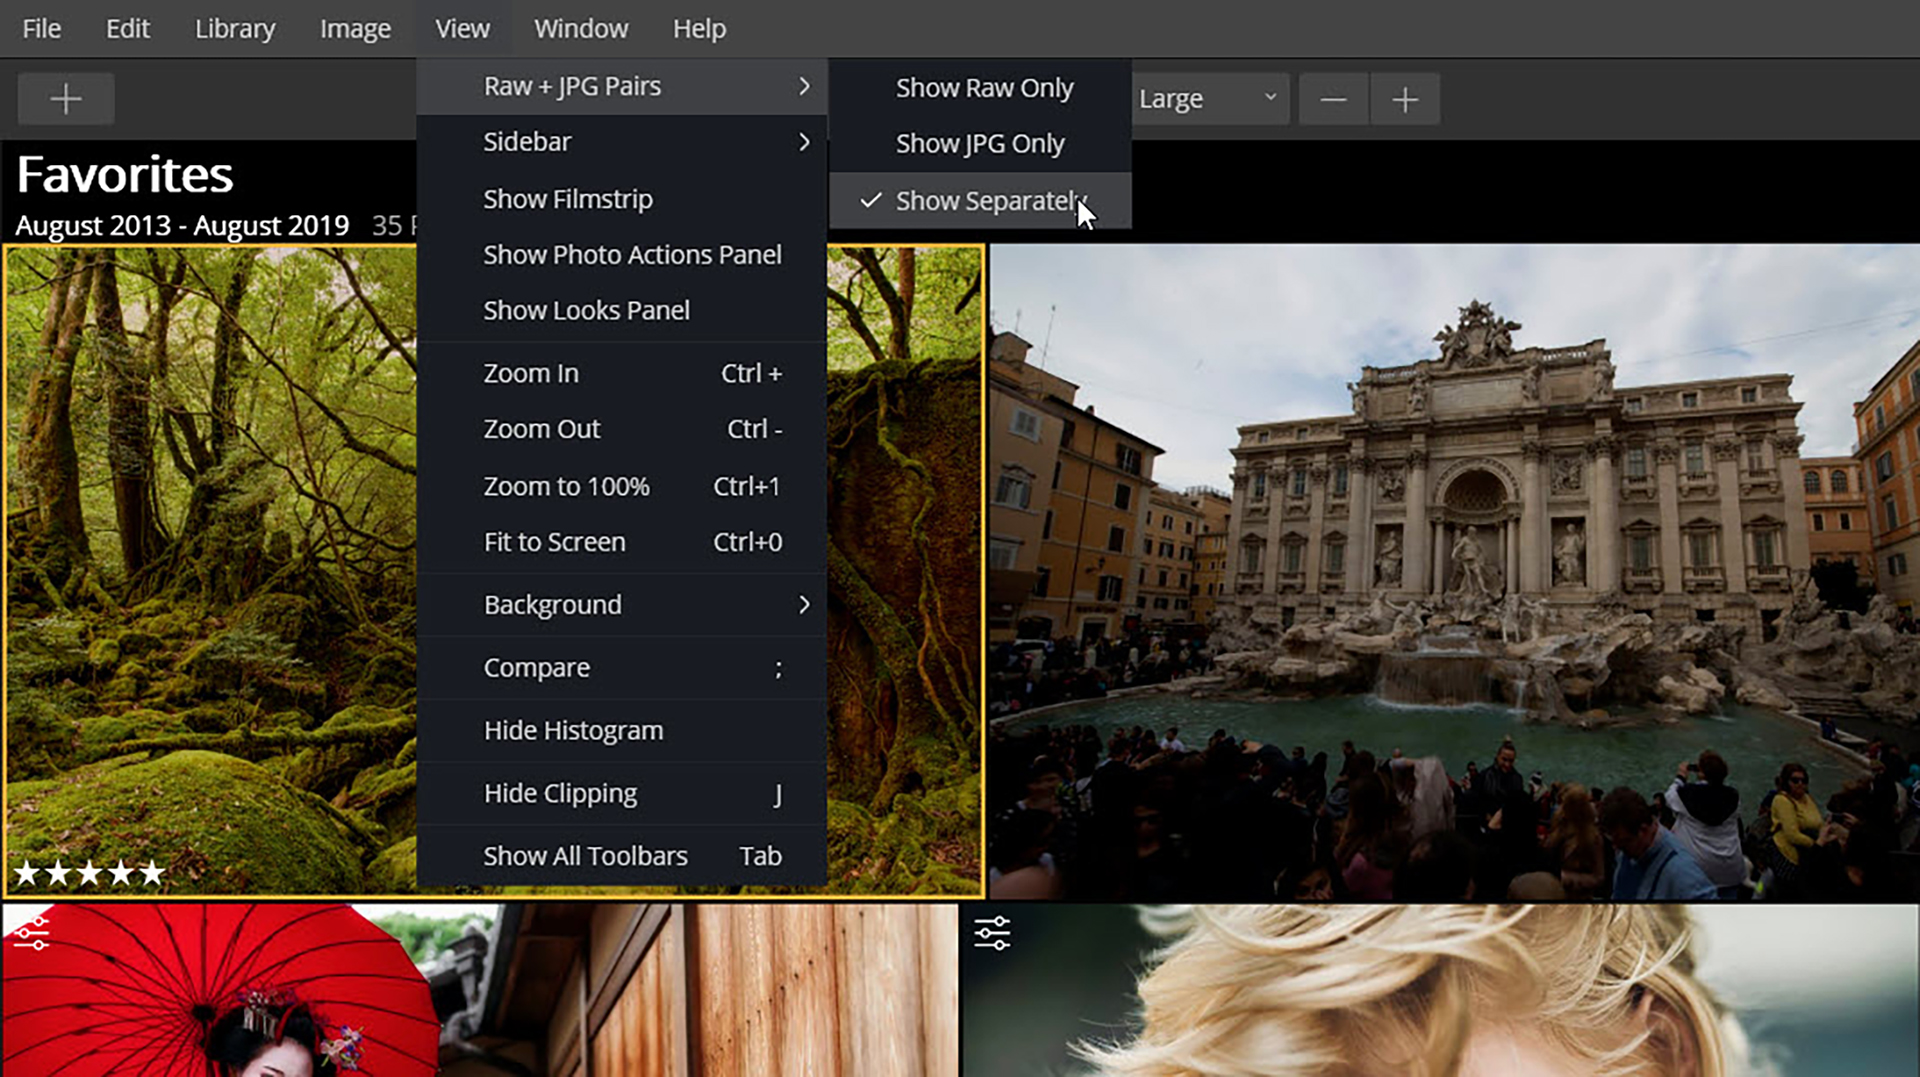Select Fit to Screen from the View menu
This screenshot has width=1920, height=1077.
pyautogui.click(x=554, y=542)
